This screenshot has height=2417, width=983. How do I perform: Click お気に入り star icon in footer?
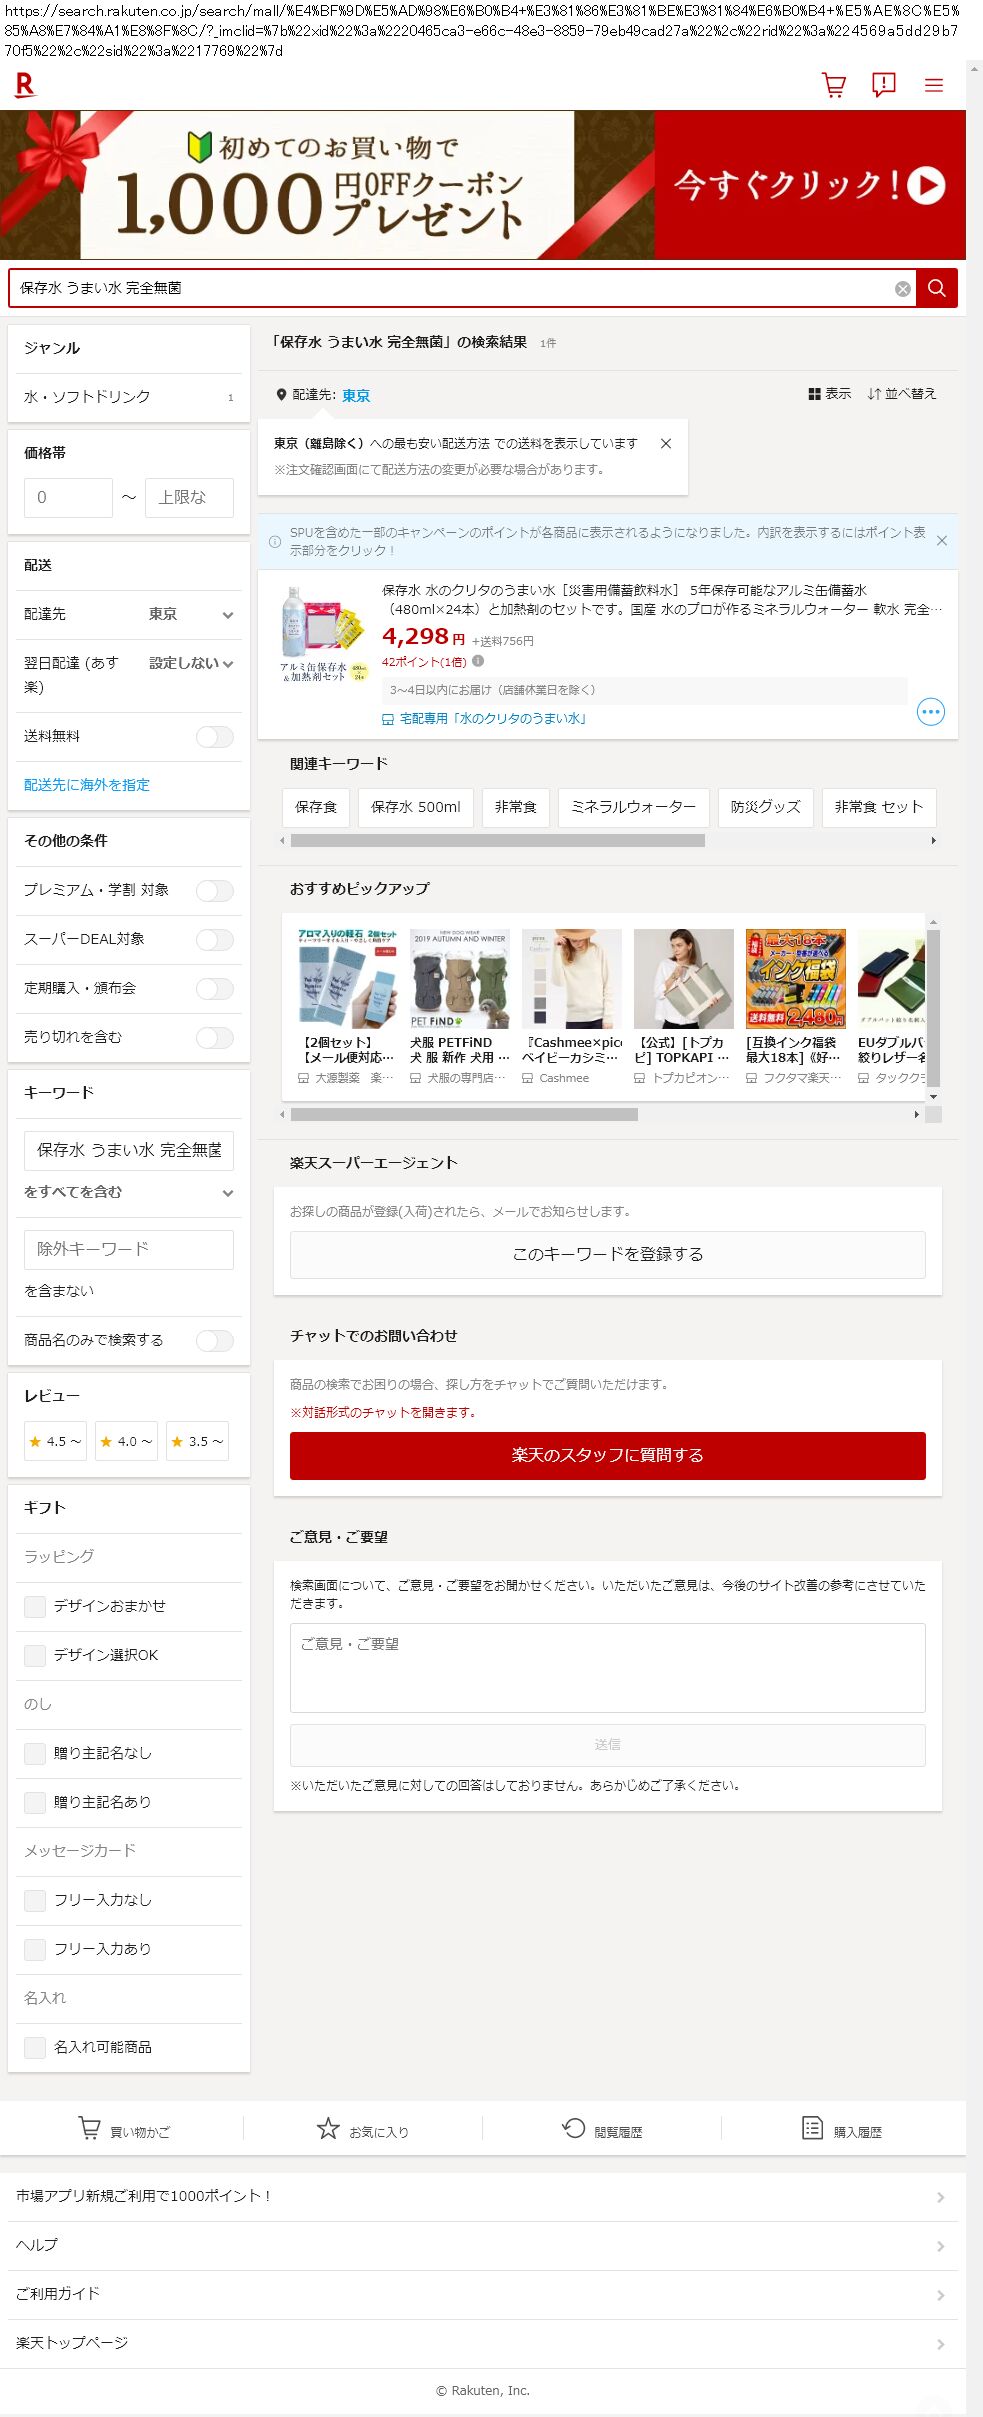(328, 2128)
